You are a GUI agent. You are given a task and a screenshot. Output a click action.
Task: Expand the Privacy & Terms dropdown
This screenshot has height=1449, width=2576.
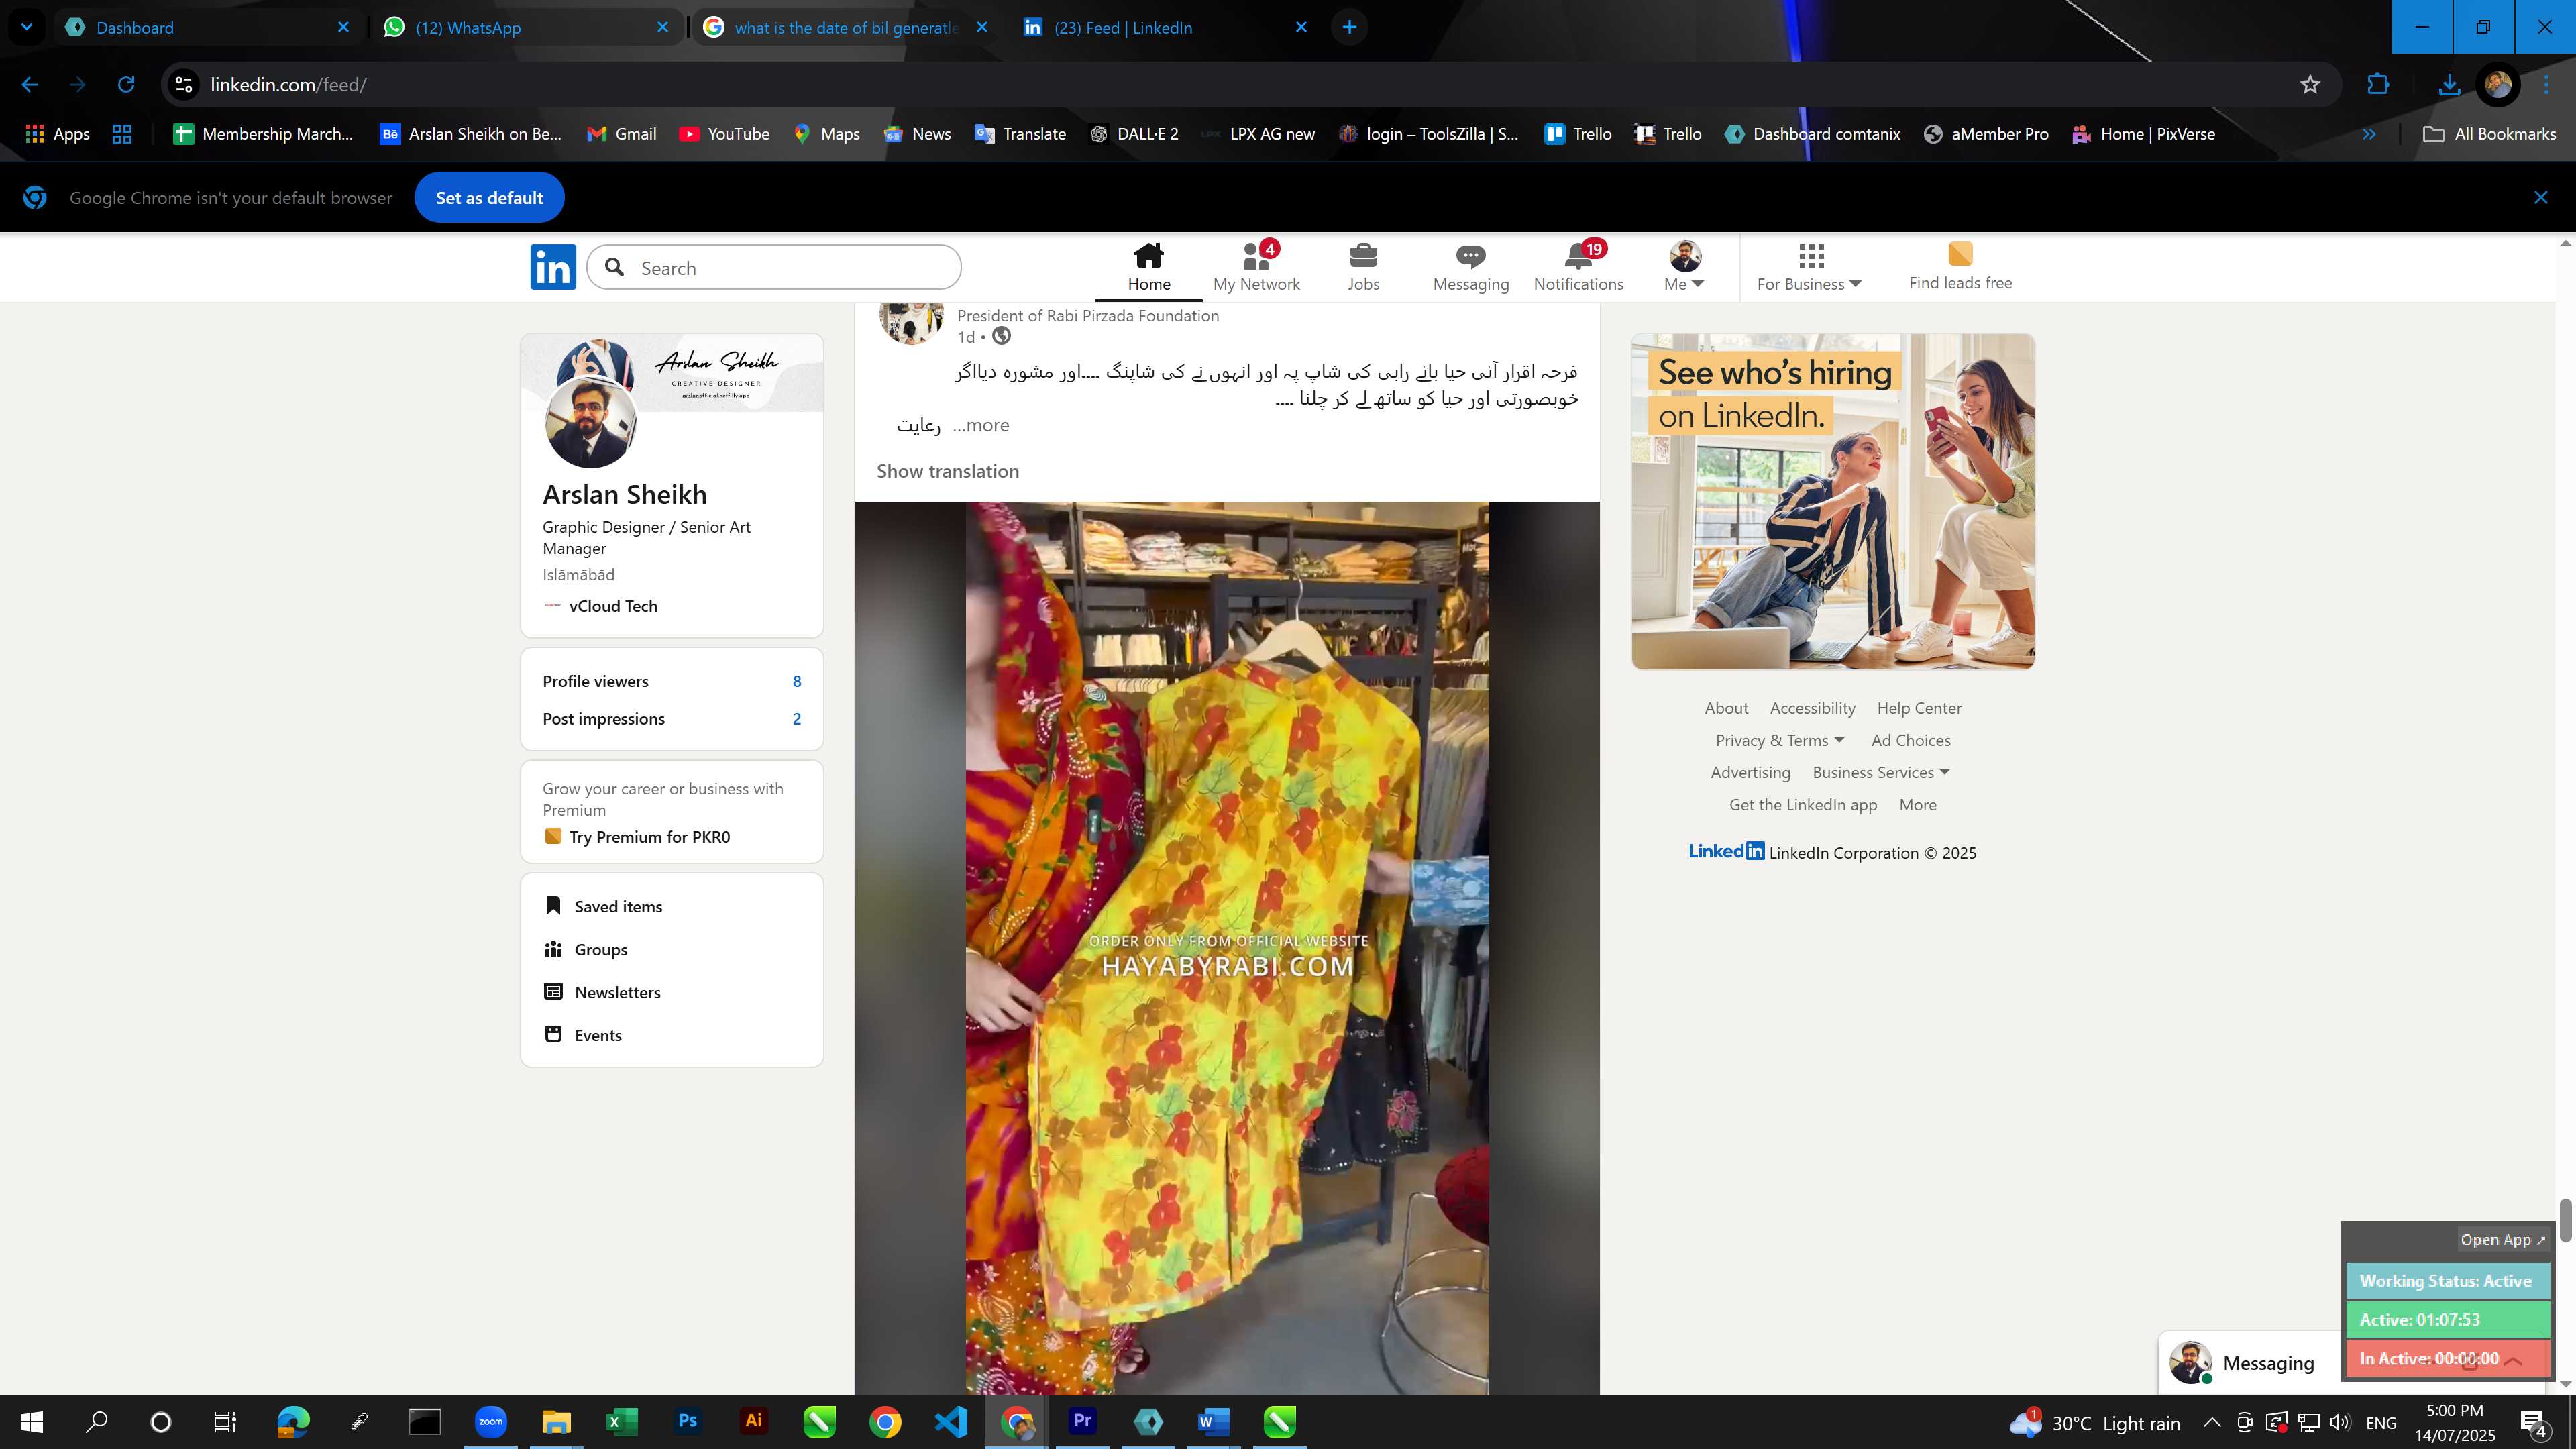pyautogui.click(x=1779, y=740)
